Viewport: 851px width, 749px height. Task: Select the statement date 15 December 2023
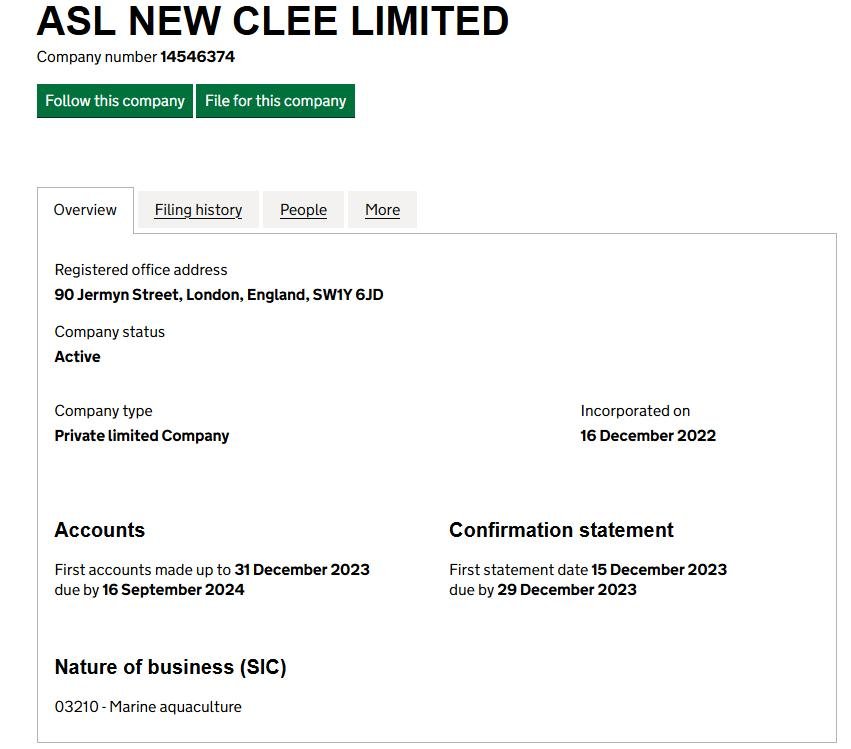point(658,569)
